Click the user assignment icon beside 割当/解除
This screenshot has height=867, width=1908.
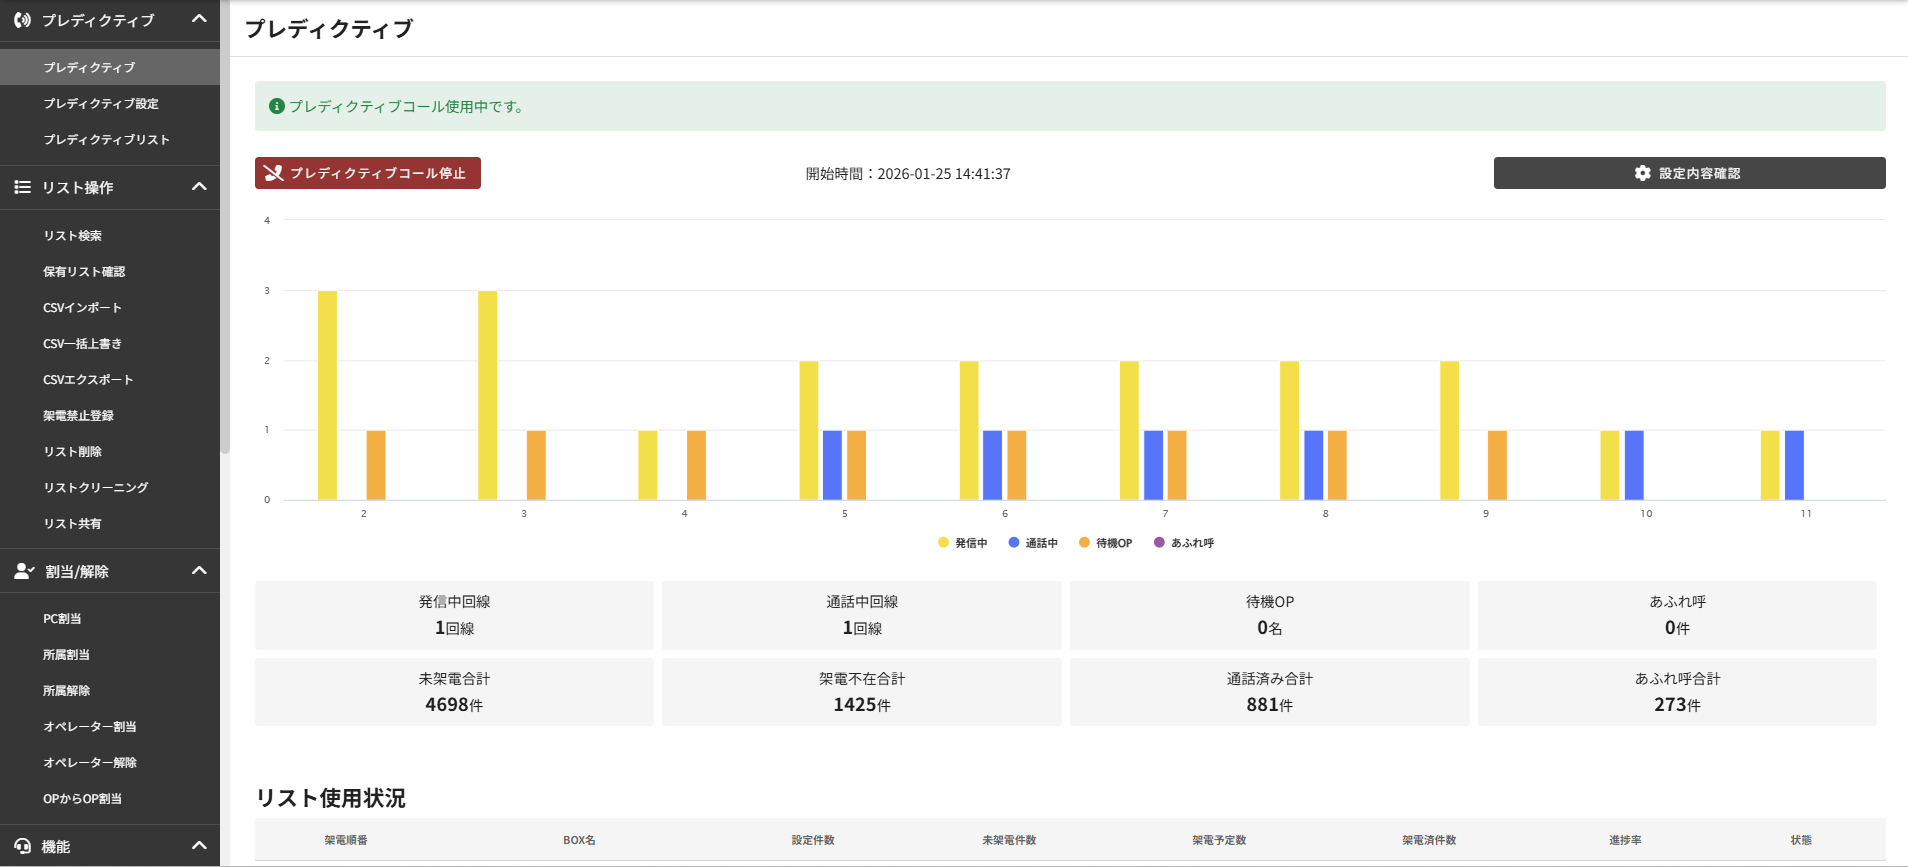(x=24, y=571)
